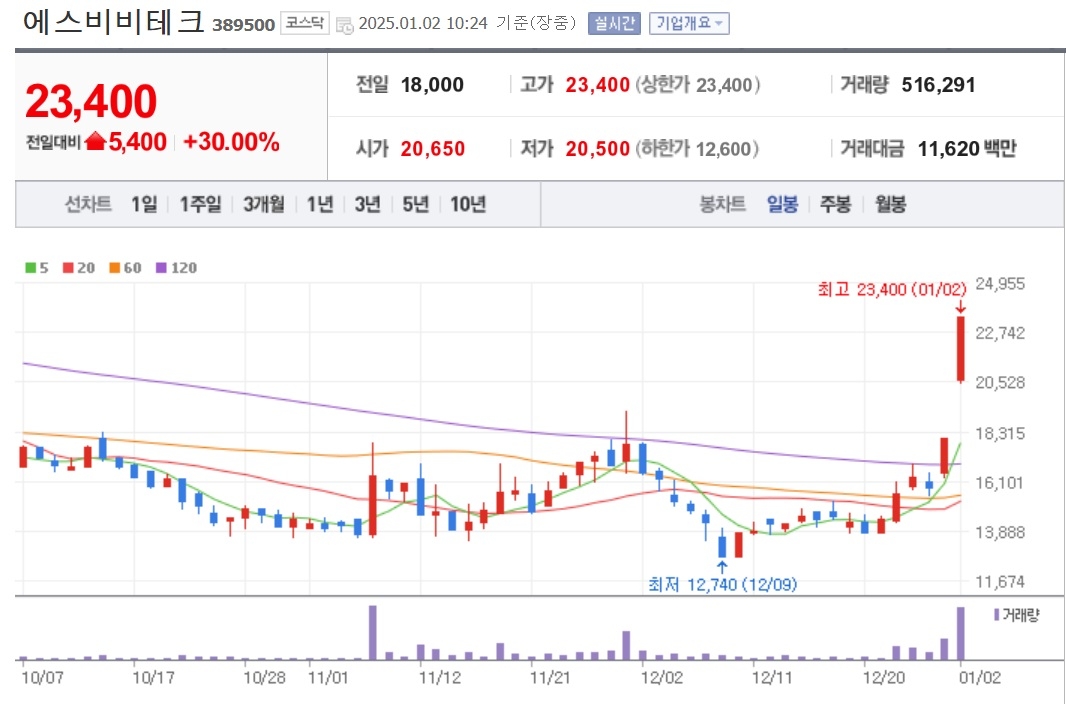The image size is (1066, 704).
Task: Click the 코스닥 market badge
Action: point(305,24)
